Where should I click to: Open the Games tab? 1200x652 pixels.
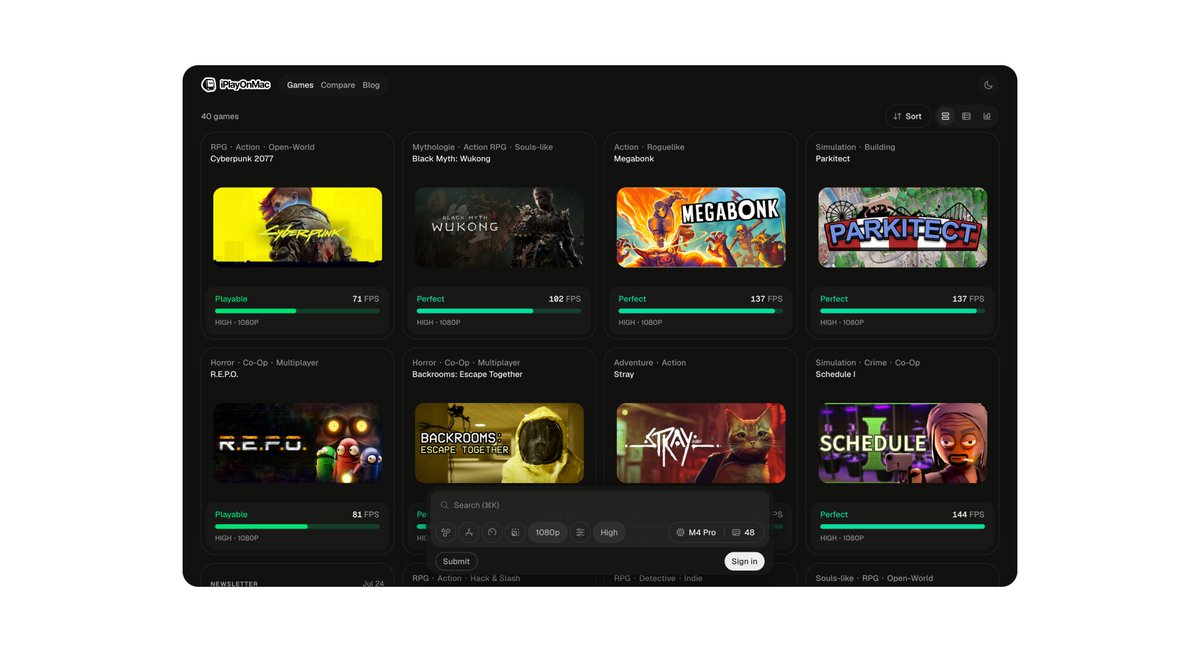coord(300,85)
